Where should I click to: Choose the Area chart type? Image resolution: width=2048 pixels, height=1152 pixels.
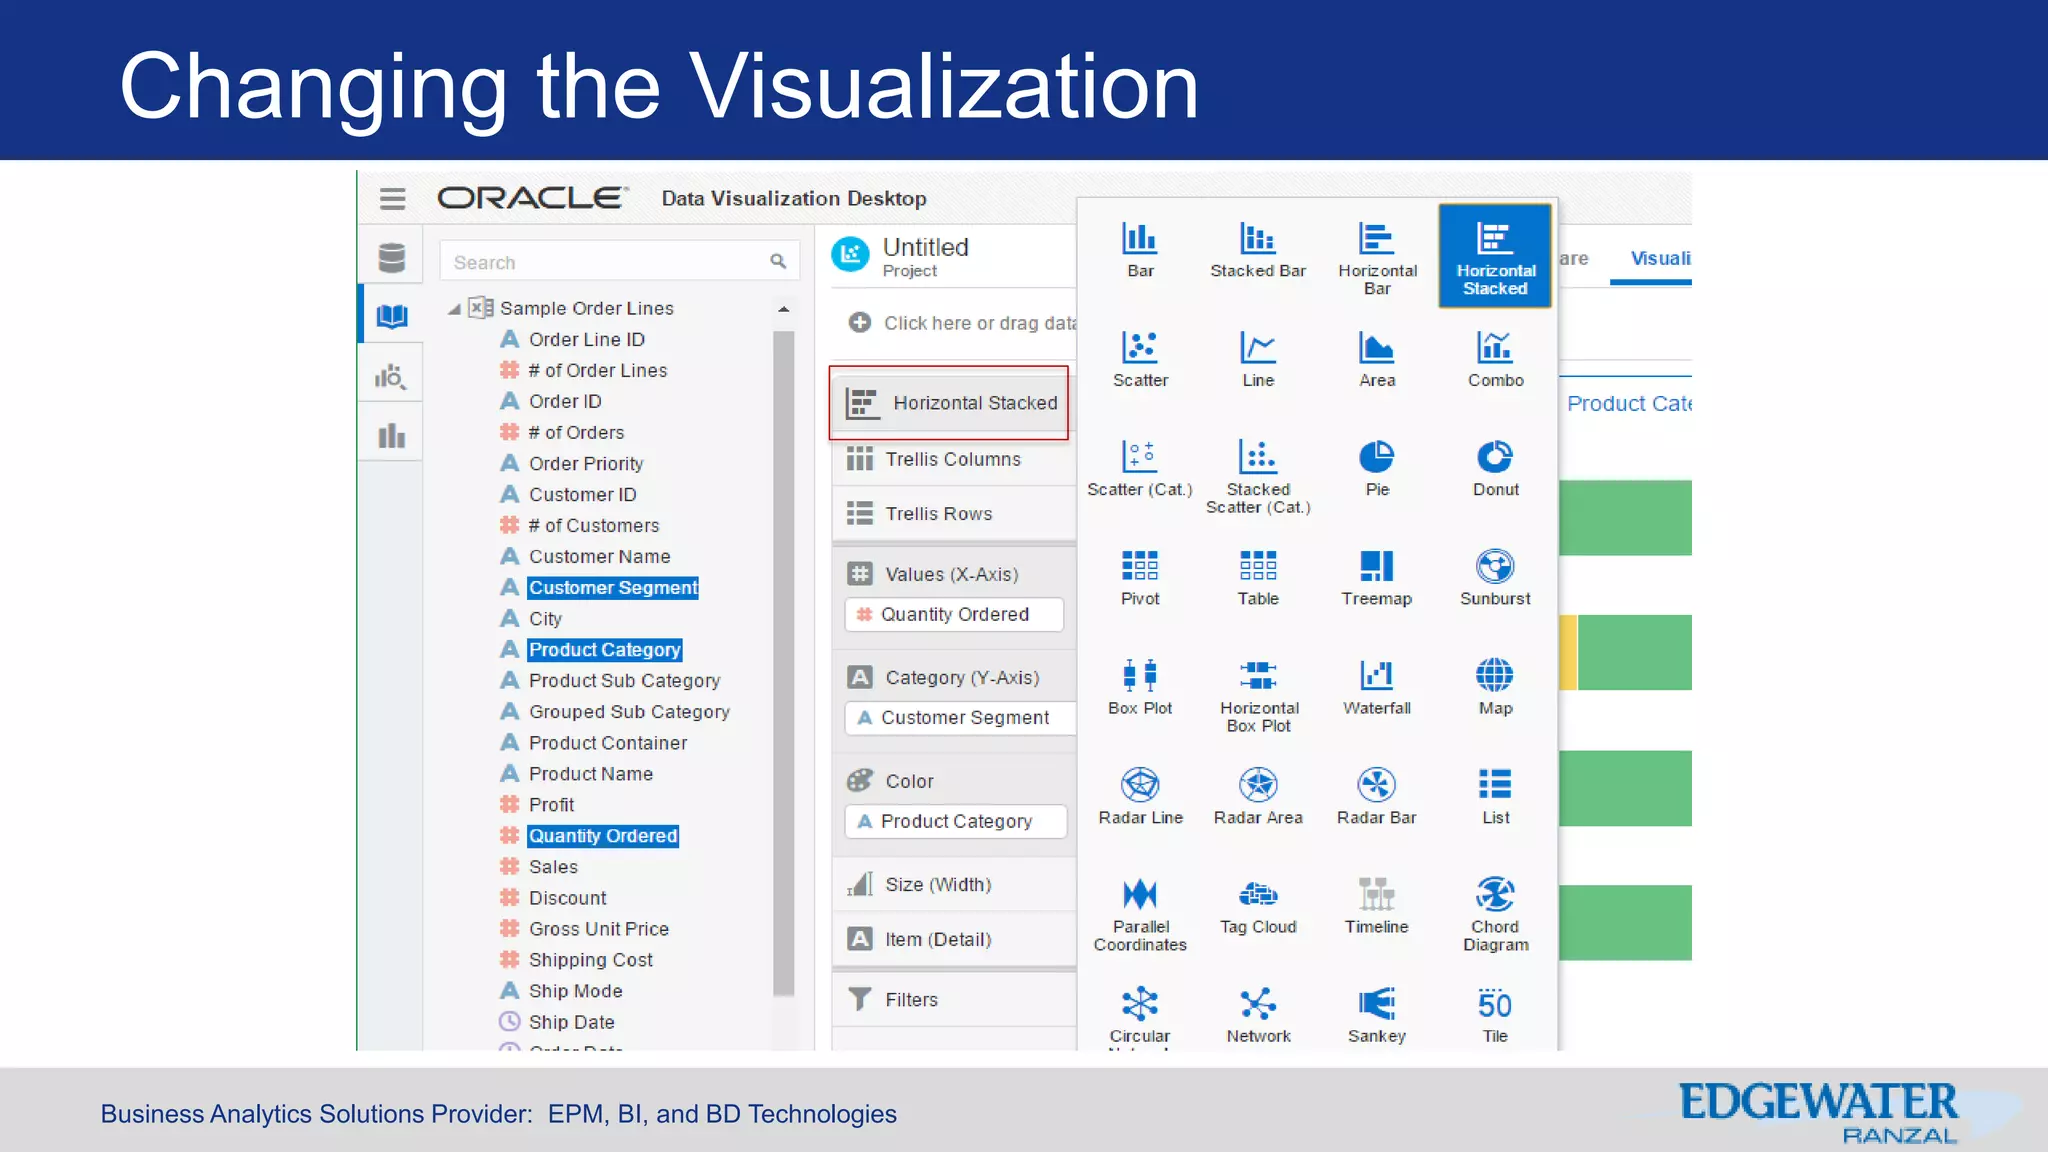click(1377, 359)
